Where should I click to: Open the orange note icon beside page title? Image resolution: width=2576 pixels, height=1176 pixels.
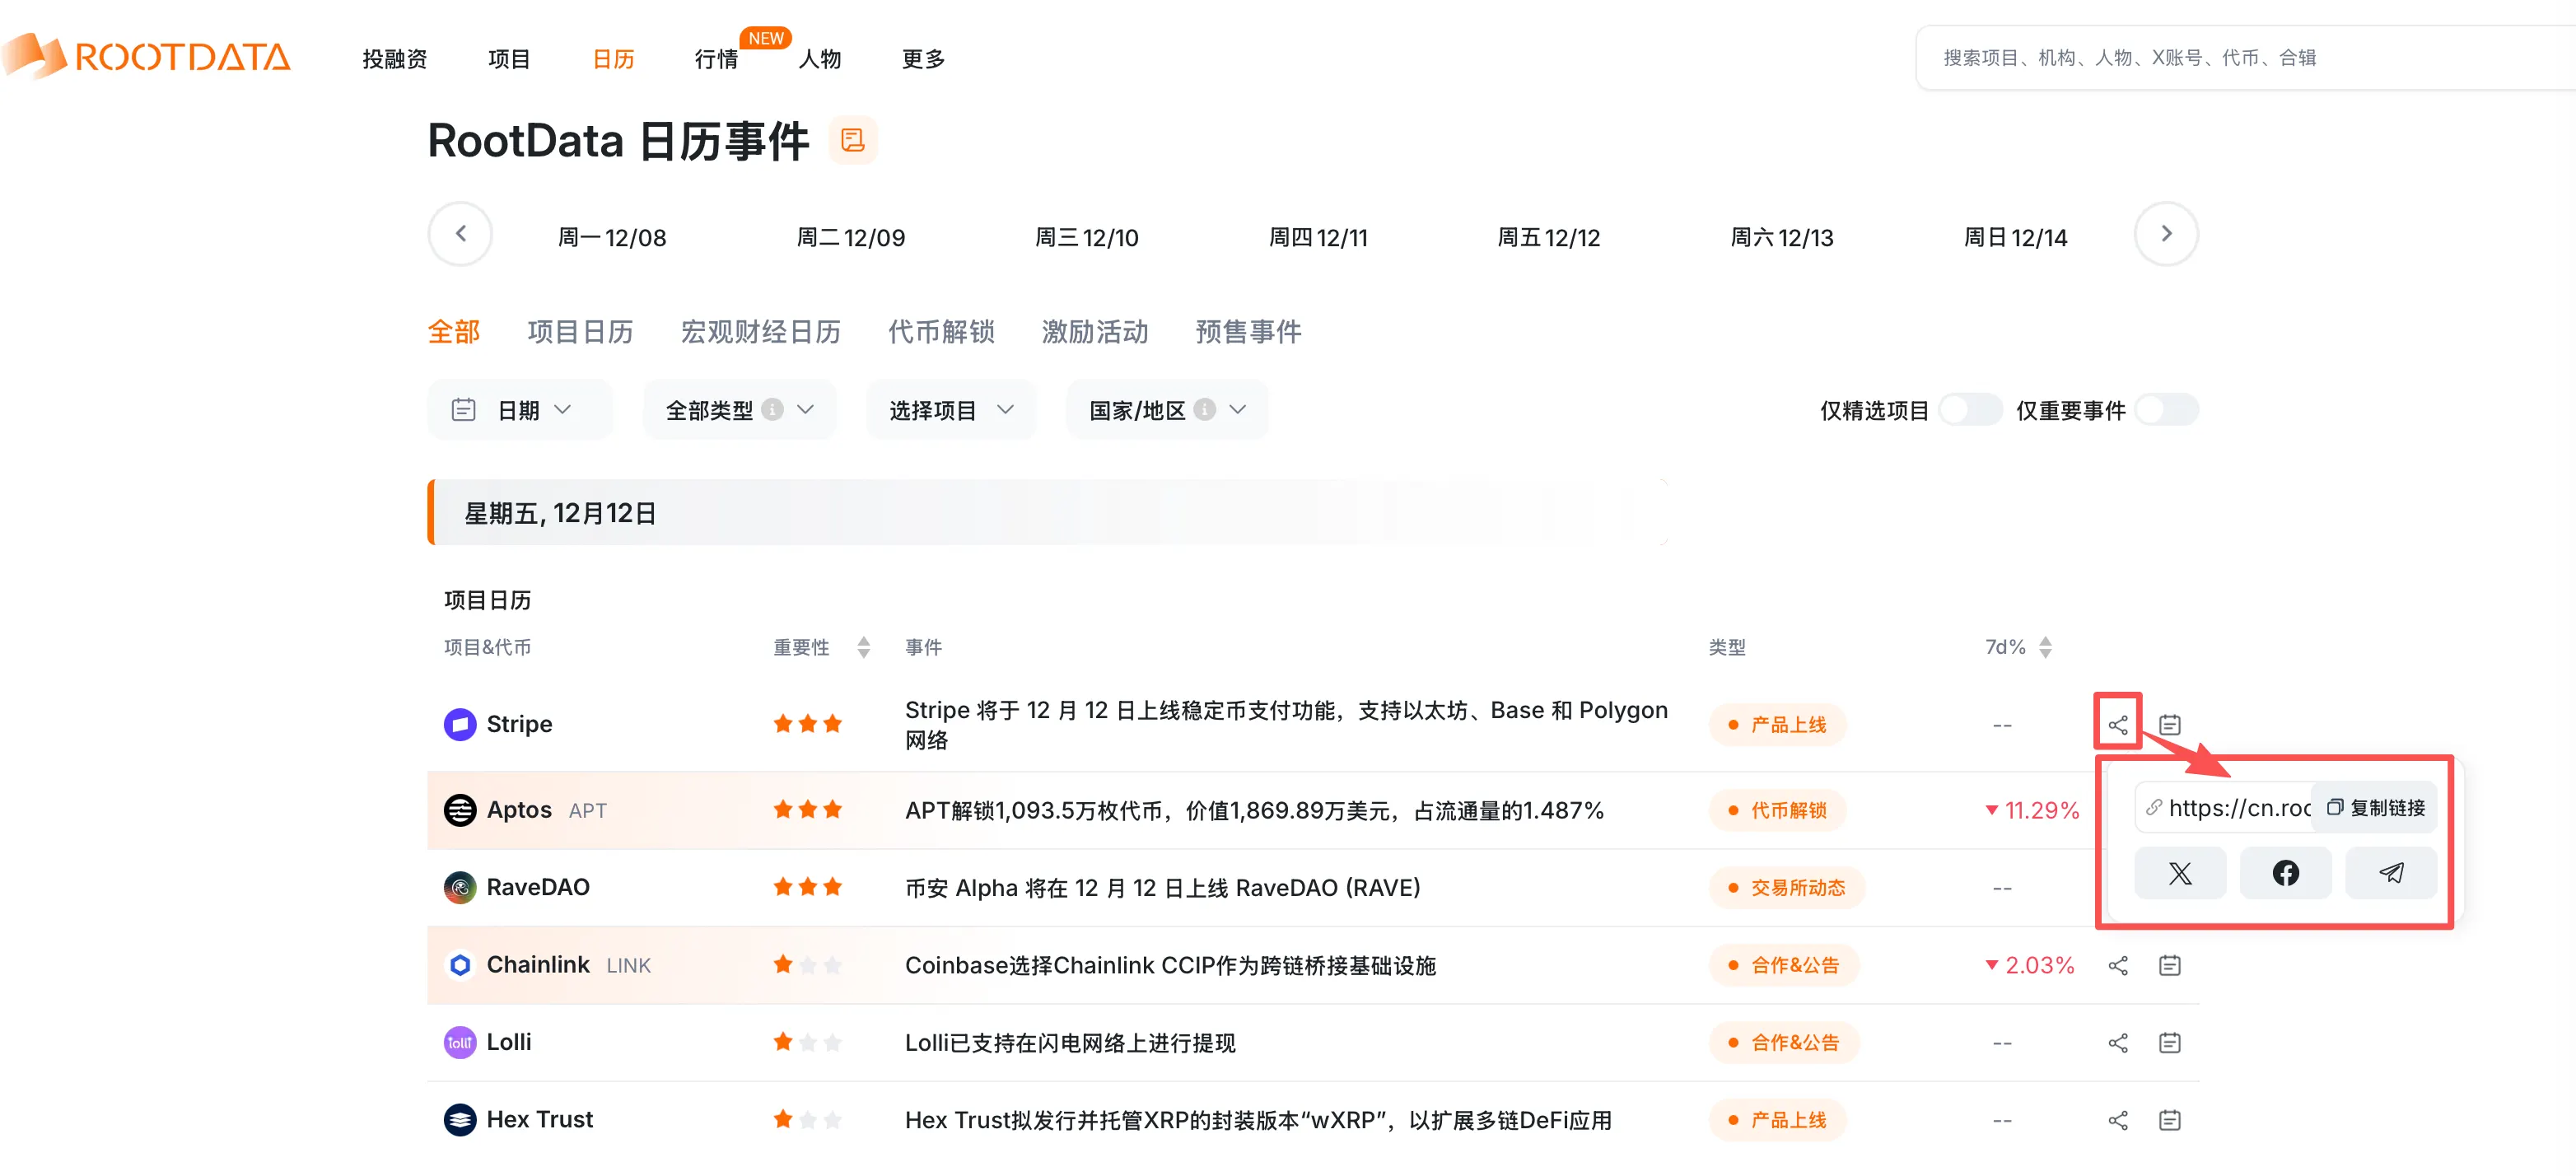coord(852,140)
